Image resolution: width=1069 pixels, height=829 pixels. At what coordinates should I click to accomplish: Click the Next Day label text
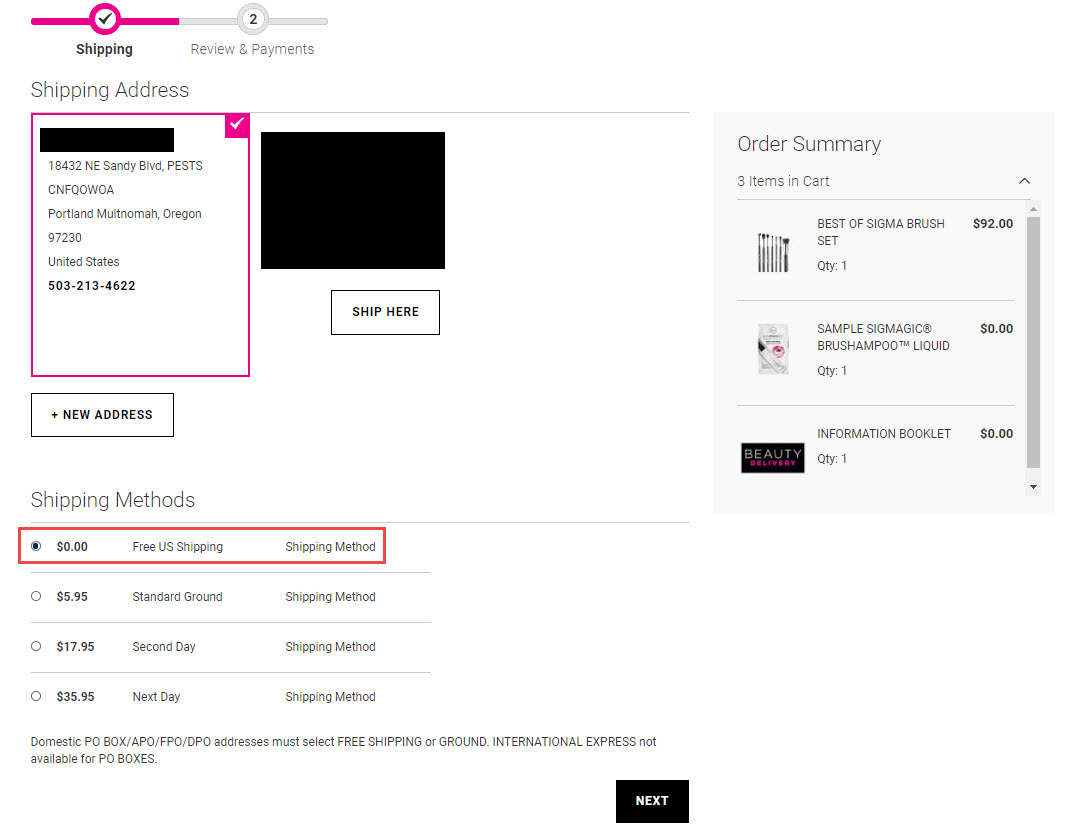[156, 697]
